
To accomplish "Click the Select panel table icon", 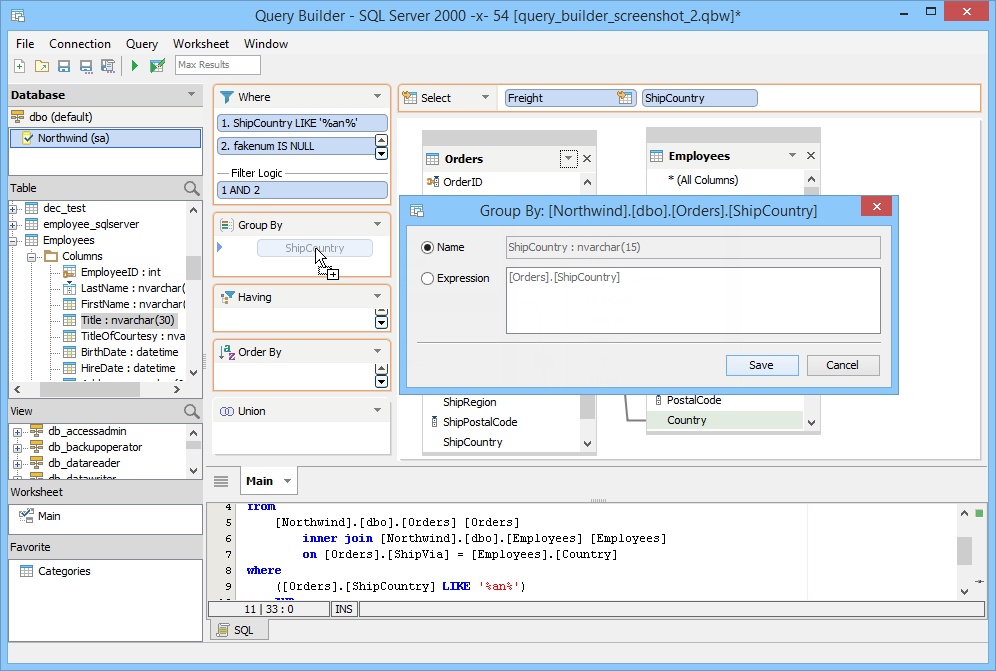I will [410, 98].
